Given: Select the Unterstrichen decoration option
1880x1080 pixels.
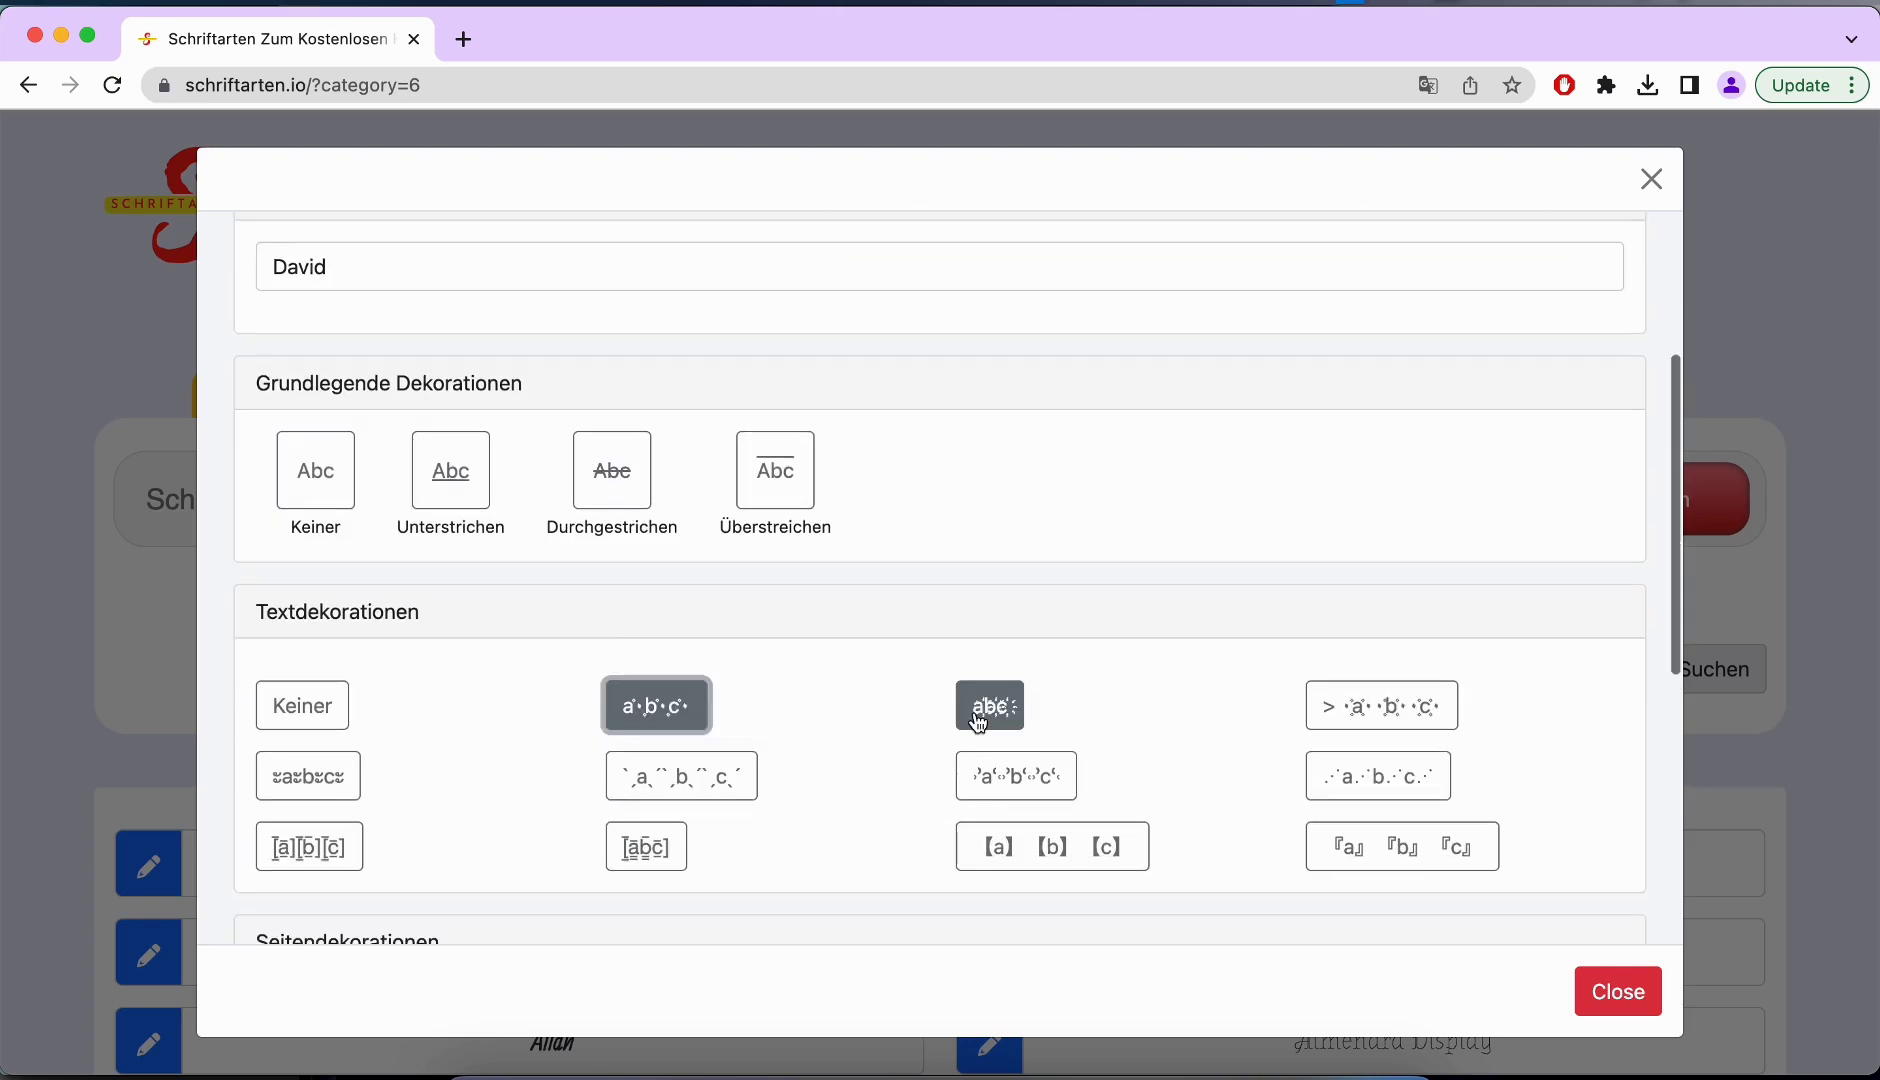Looking at the screenshot, I should click(450, 470).
